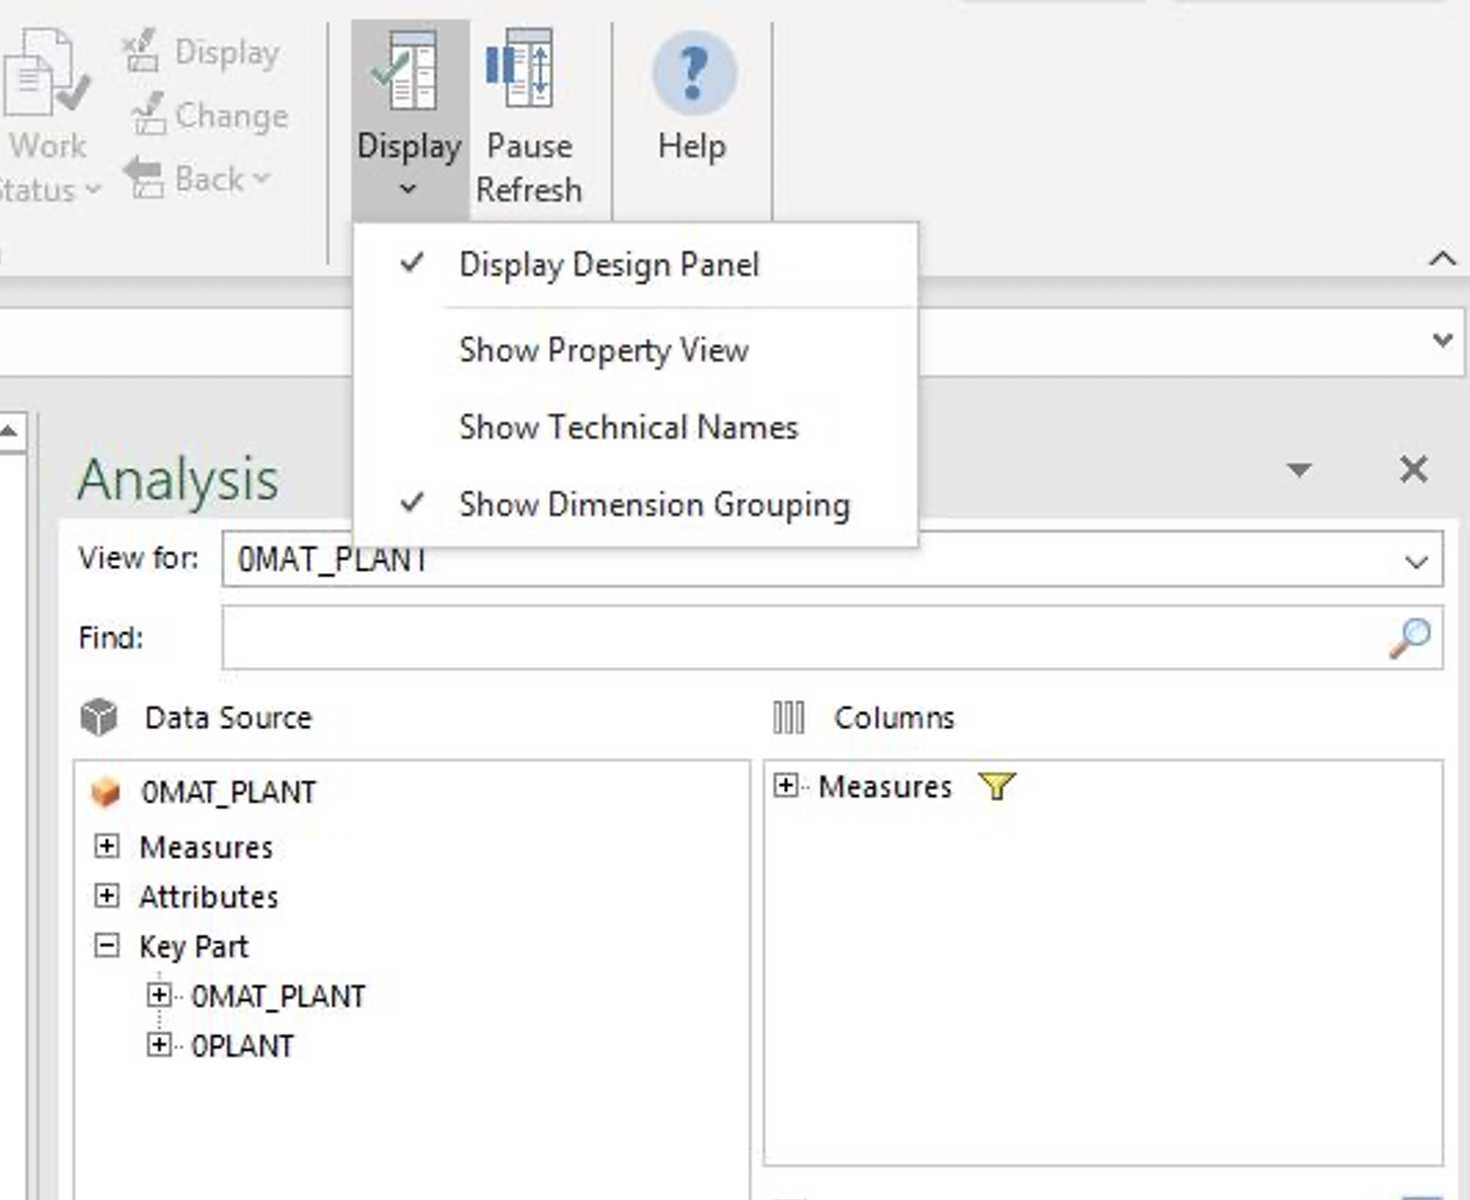Expand the formula bar dropdown arrow
The image size is (1470, 1200).
(1442, 340)
